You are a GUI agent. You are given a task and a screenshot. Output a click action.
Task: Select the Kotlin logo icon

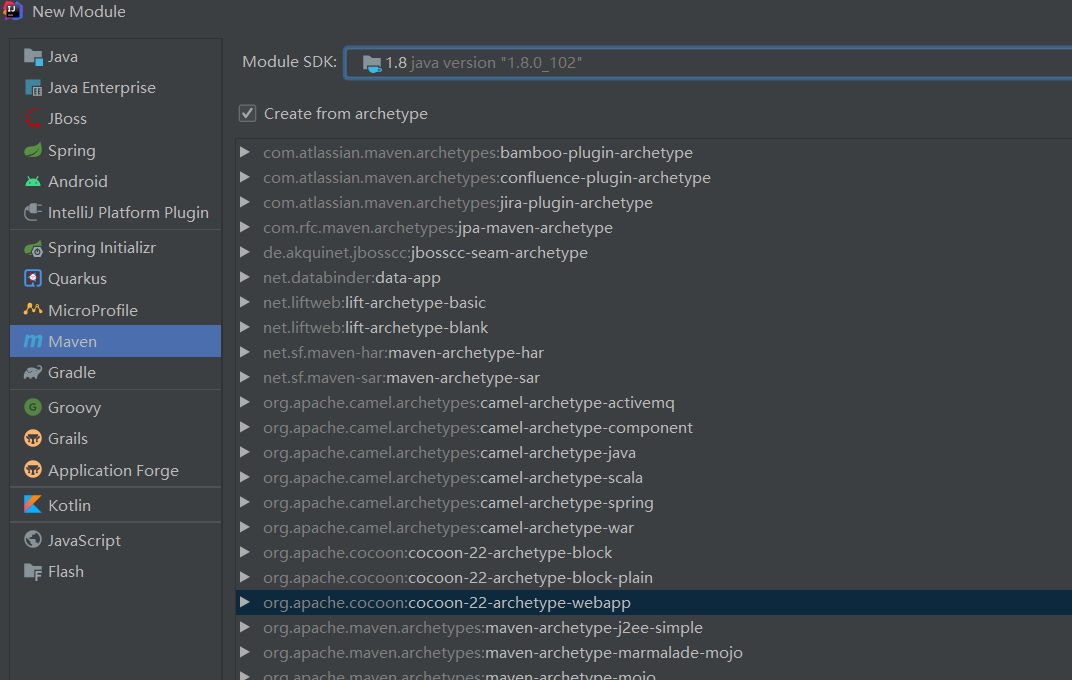point(33,505)
